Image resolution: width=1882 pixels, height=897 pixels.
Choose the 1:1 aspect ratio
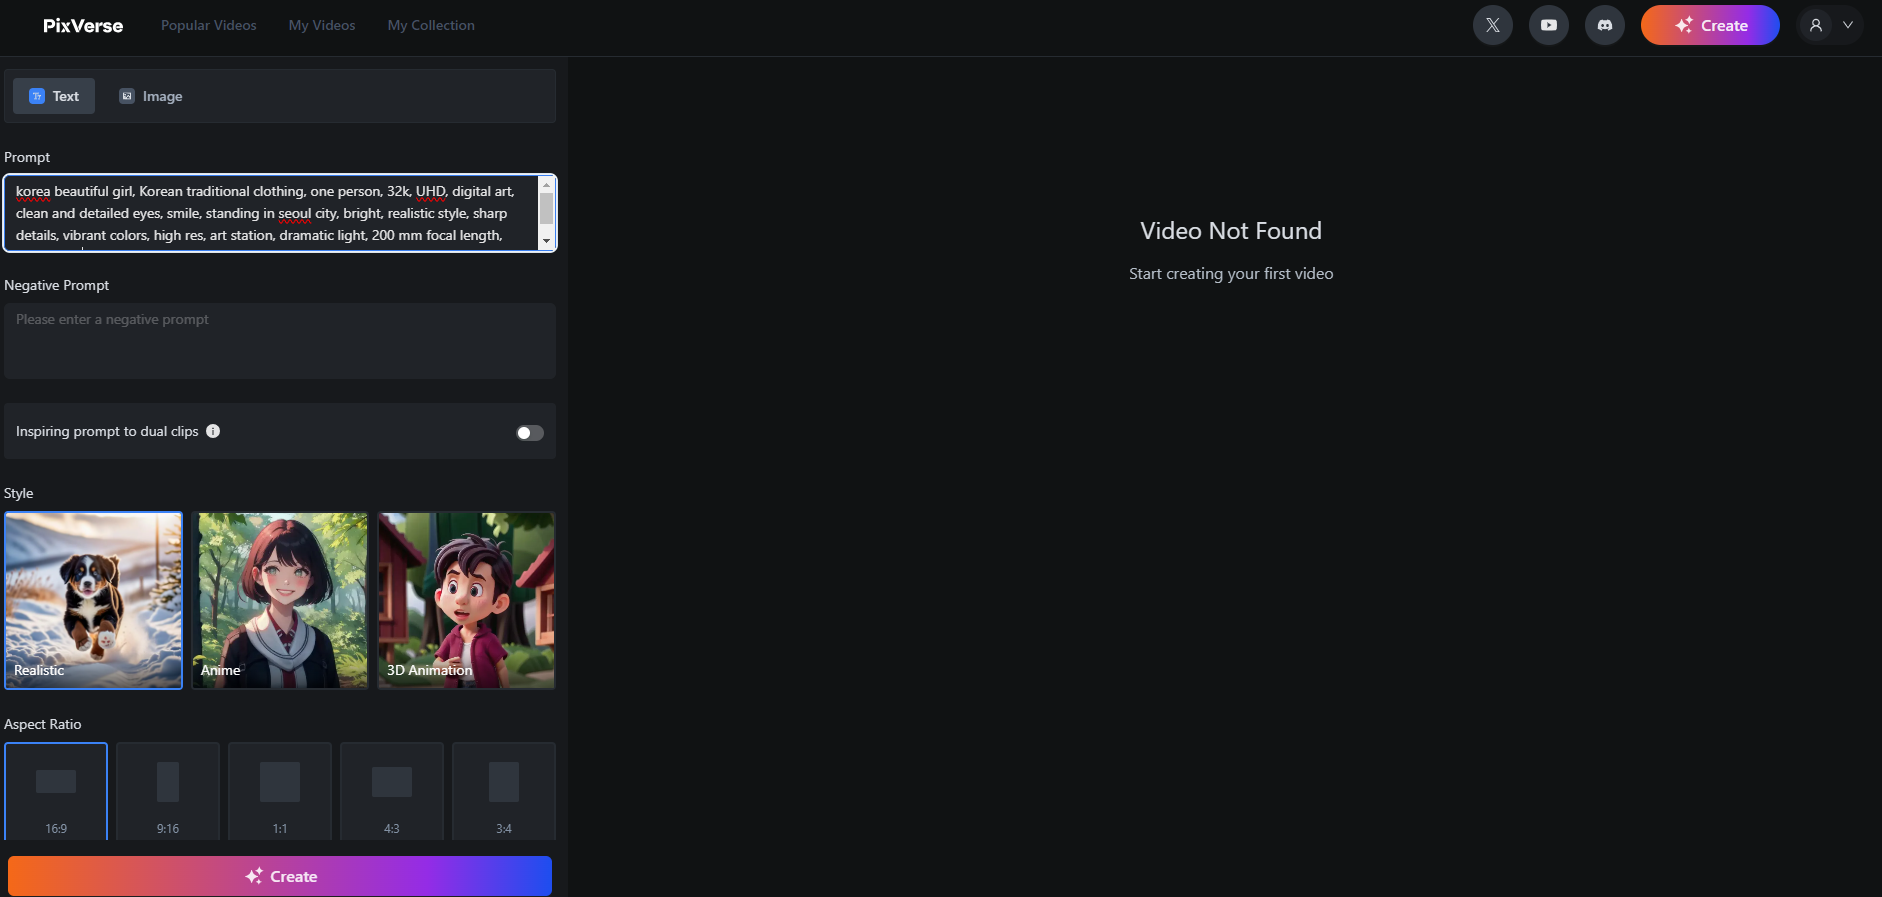(280, 791)
